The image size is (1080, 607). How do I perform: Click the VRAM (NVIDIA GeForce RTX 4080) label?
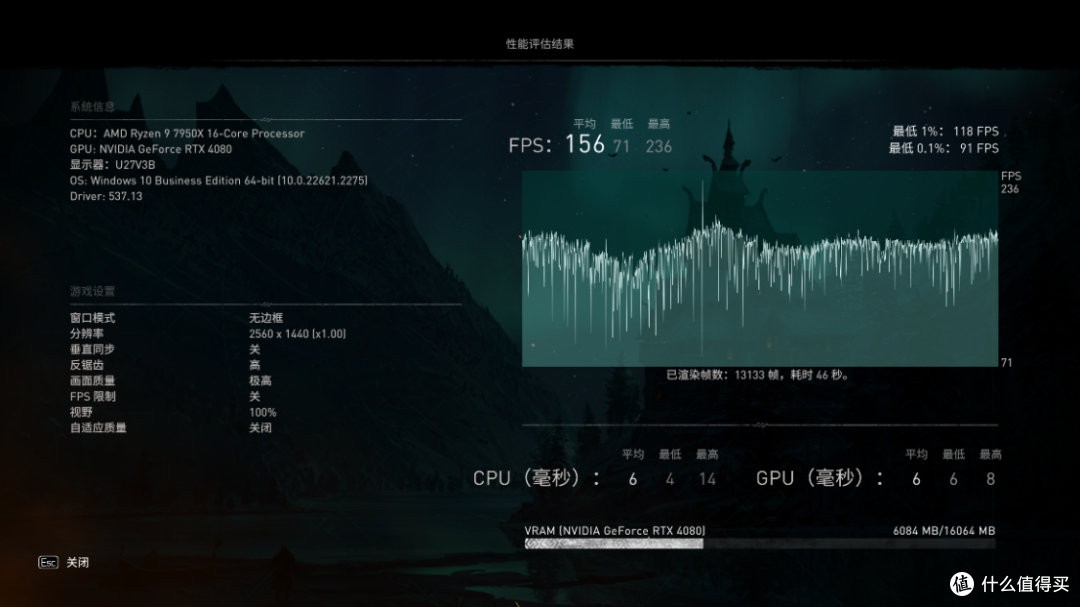pos(614,531)
